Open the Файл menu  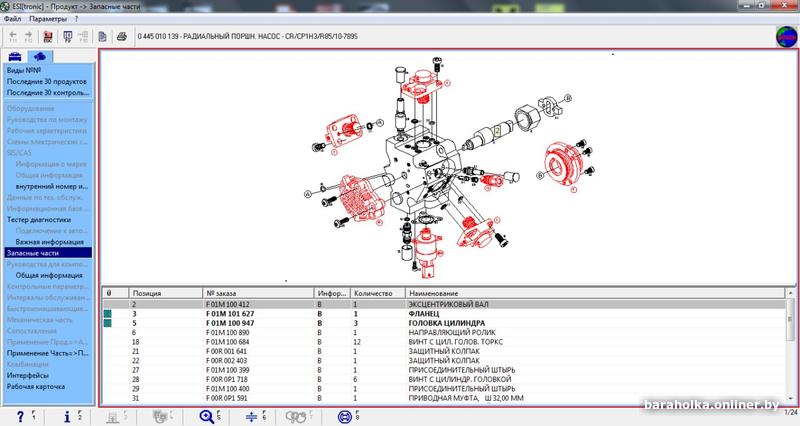(12, 19)
